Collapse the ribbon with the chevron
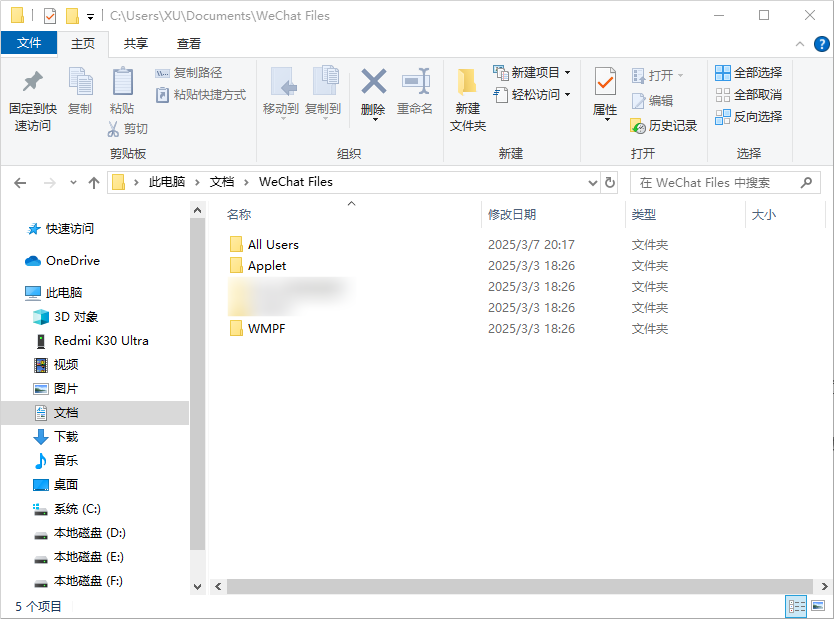The height and width of the screenshot is (619, 834). tap(800, 44)
